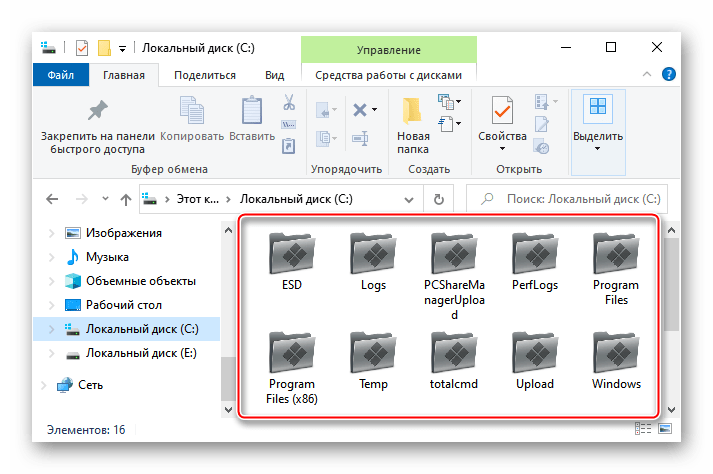Open the Quick Access Toolbar customize dropdown
Viewport: 713px width, 474px height.
pyautogui.click(x=122, y=49)
